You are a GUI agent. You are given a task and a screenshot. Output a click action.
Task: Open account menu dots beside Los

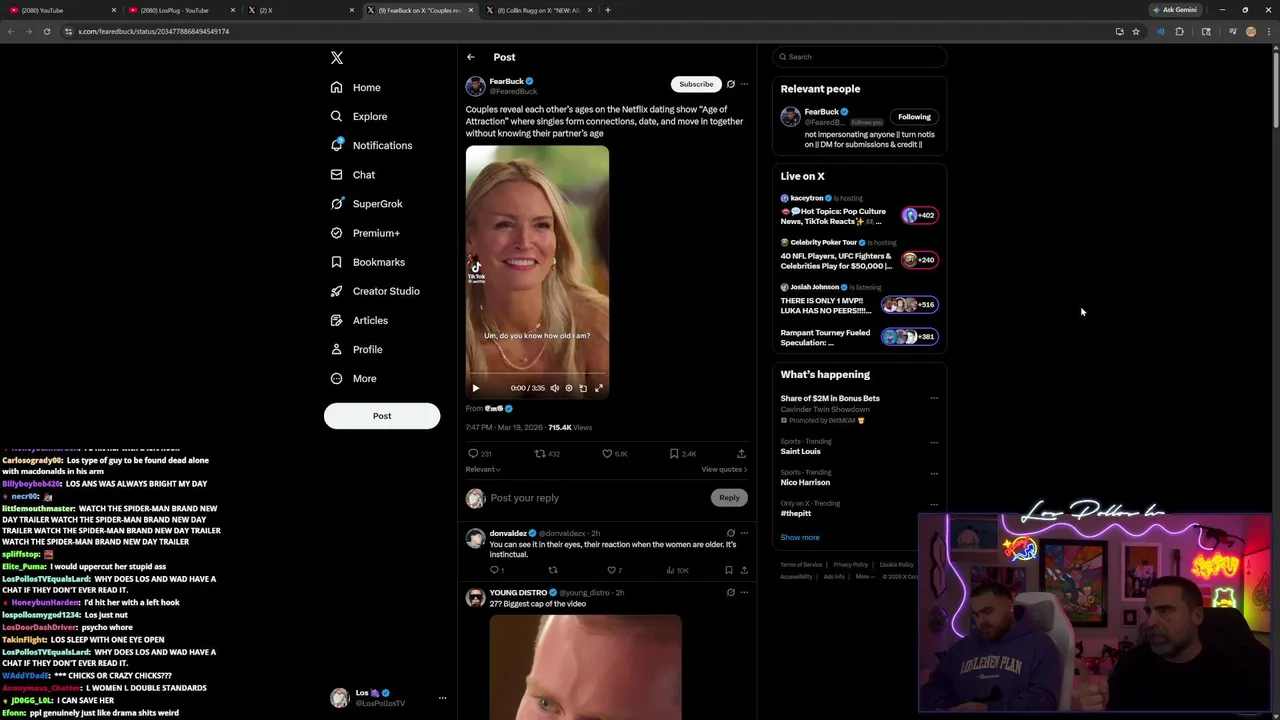[x=442, y=698]
